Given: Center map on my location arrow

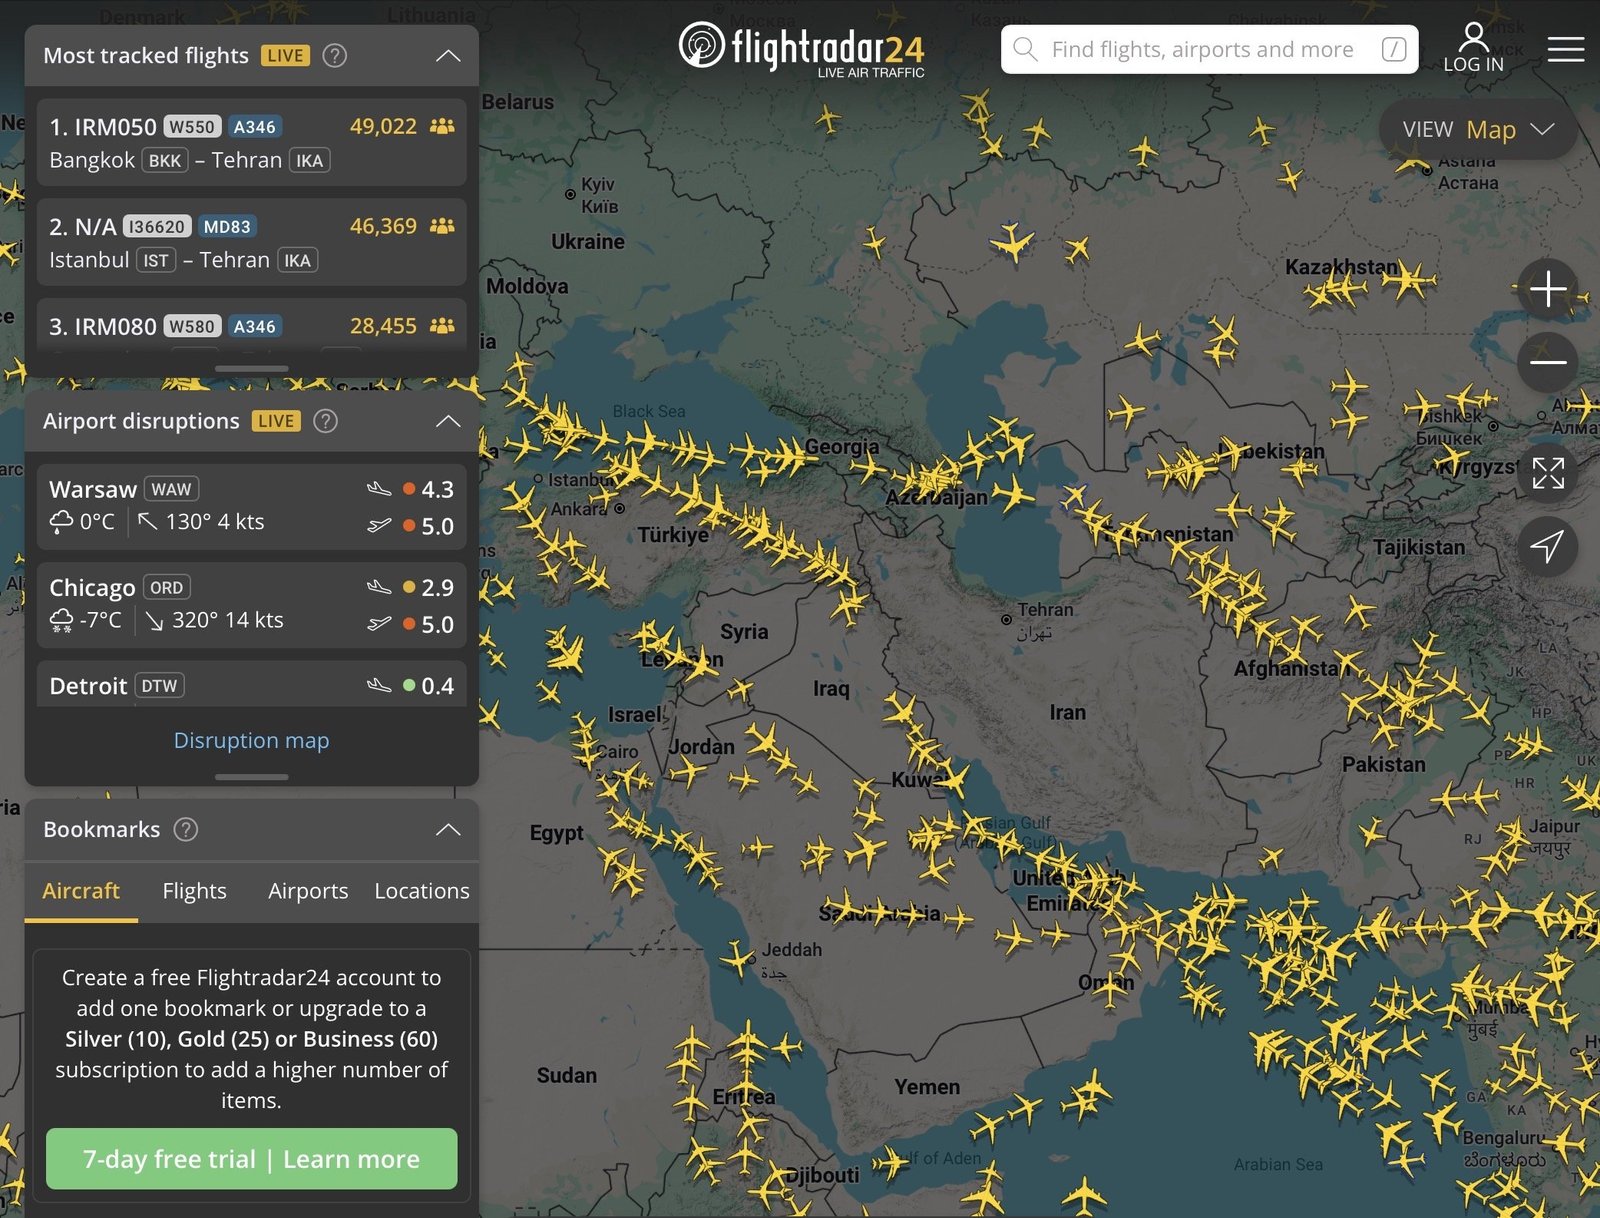Looking at the screenshot, I should [x=1547, y=546].
